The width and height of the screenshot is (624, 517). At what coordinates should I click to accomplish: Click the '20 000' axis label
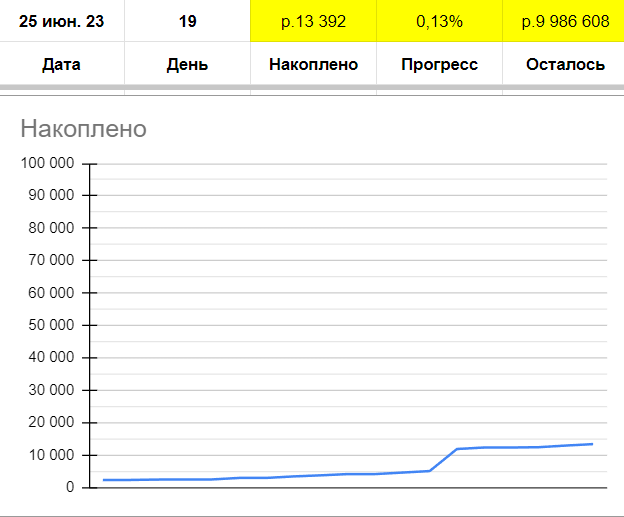click(51, 422)
